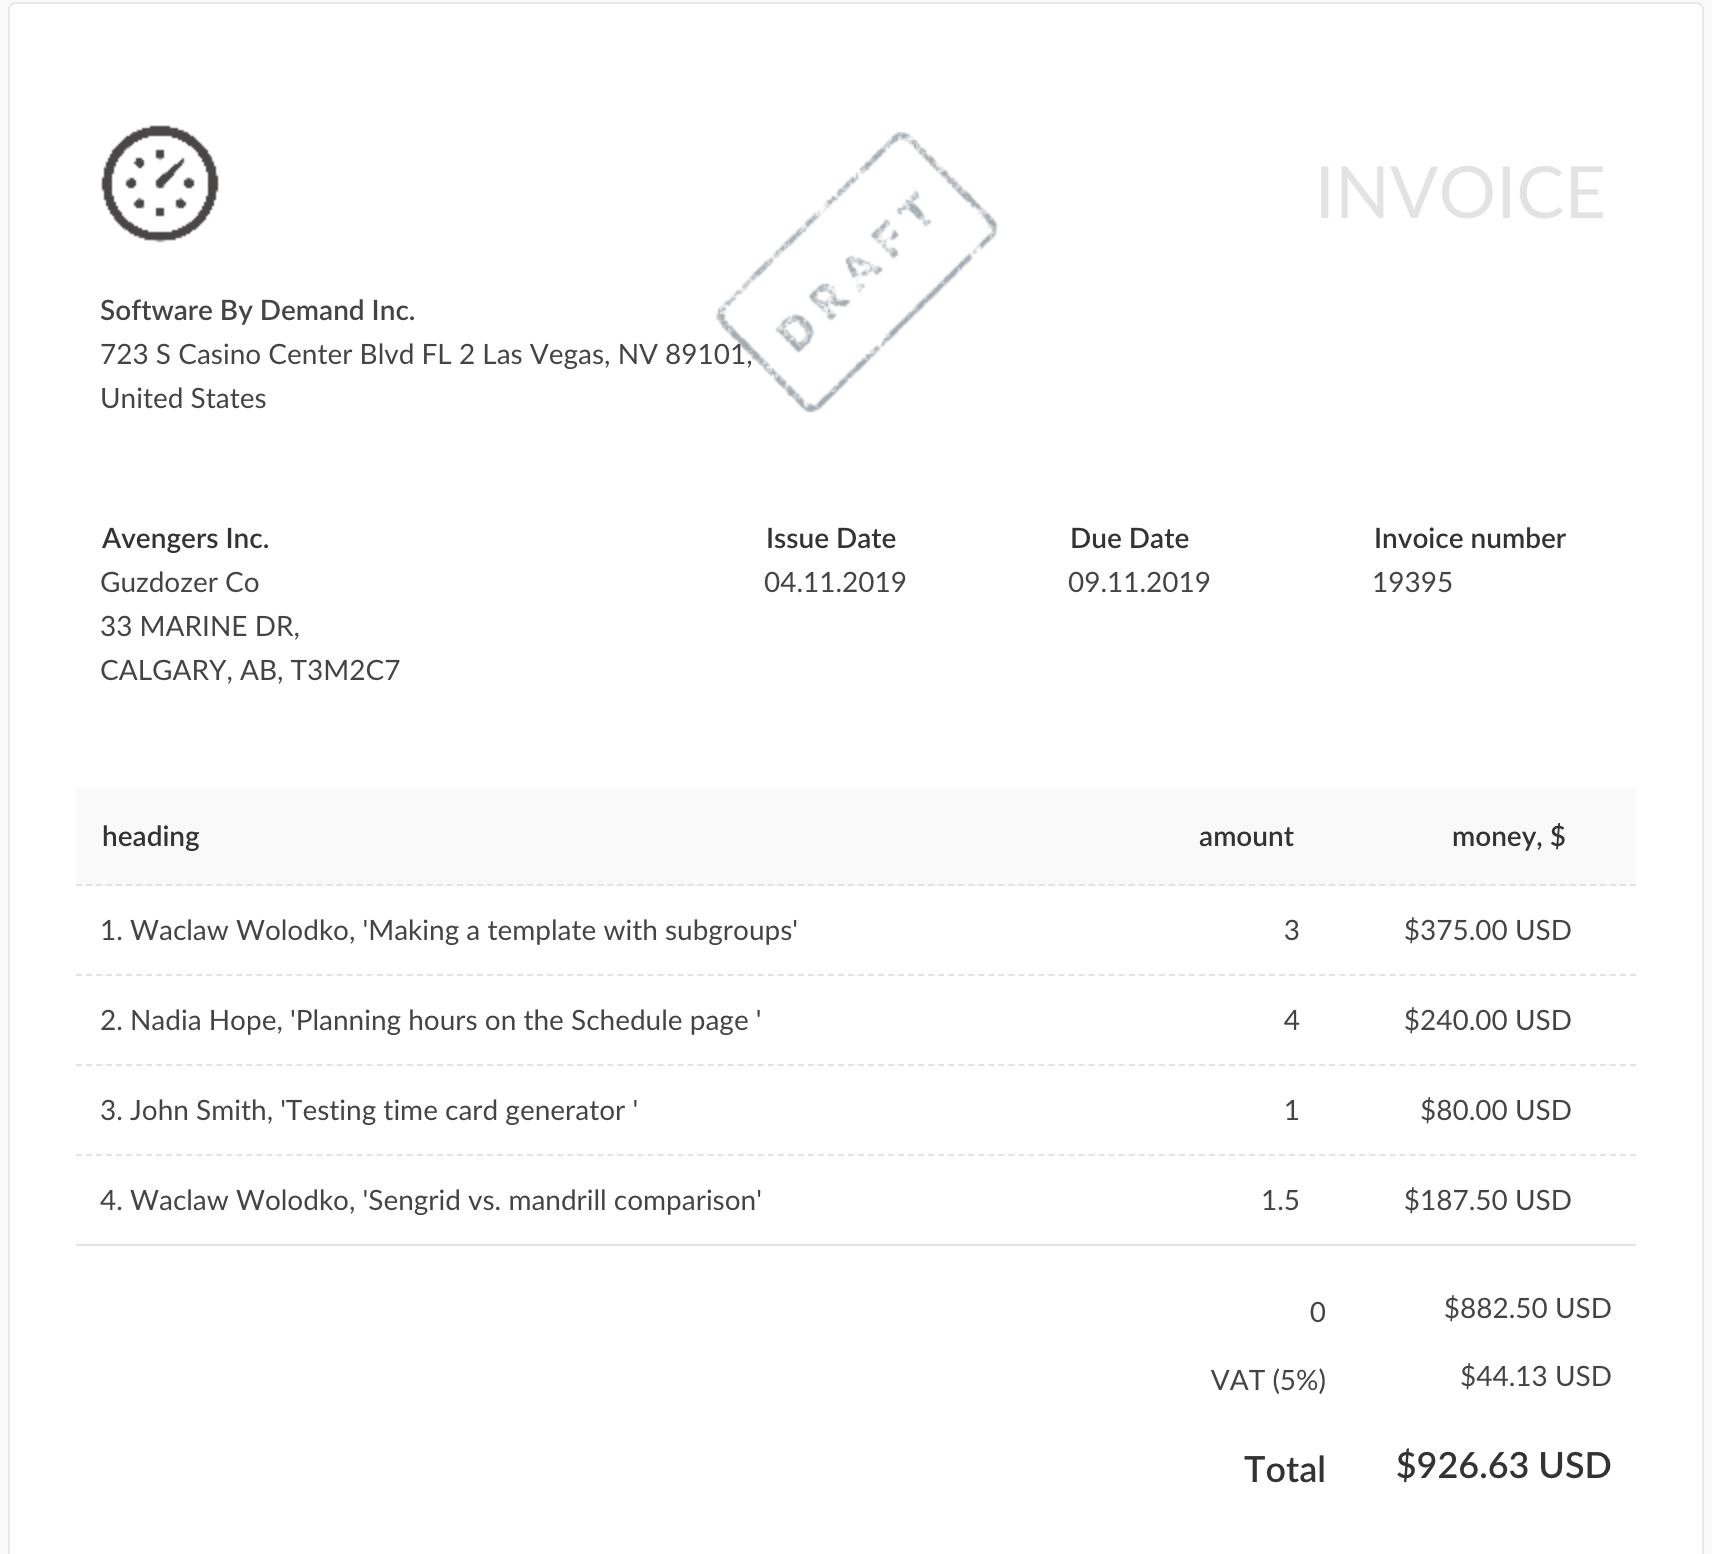
Task: Select invoice number 19395
Action: 1411,583
